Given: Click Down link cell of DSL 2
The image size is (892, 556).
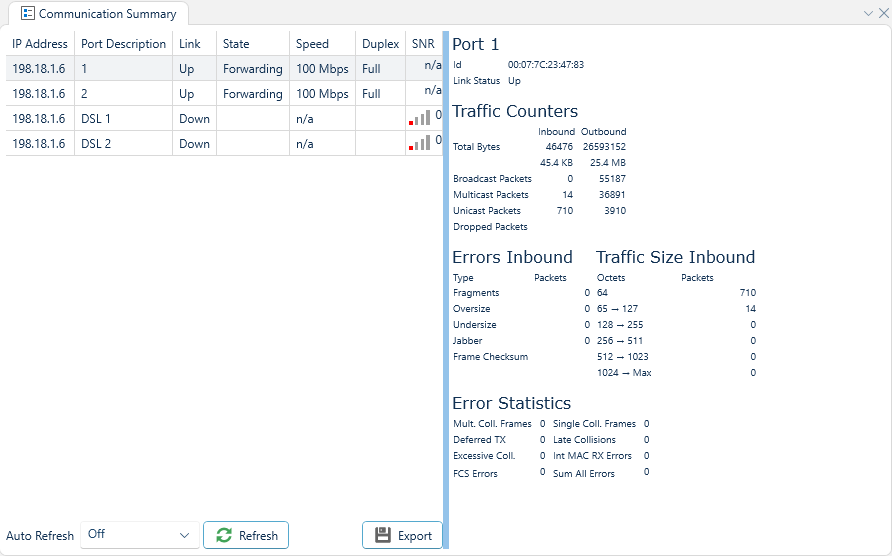Looking at the screenshot, I should coord(194,143).
